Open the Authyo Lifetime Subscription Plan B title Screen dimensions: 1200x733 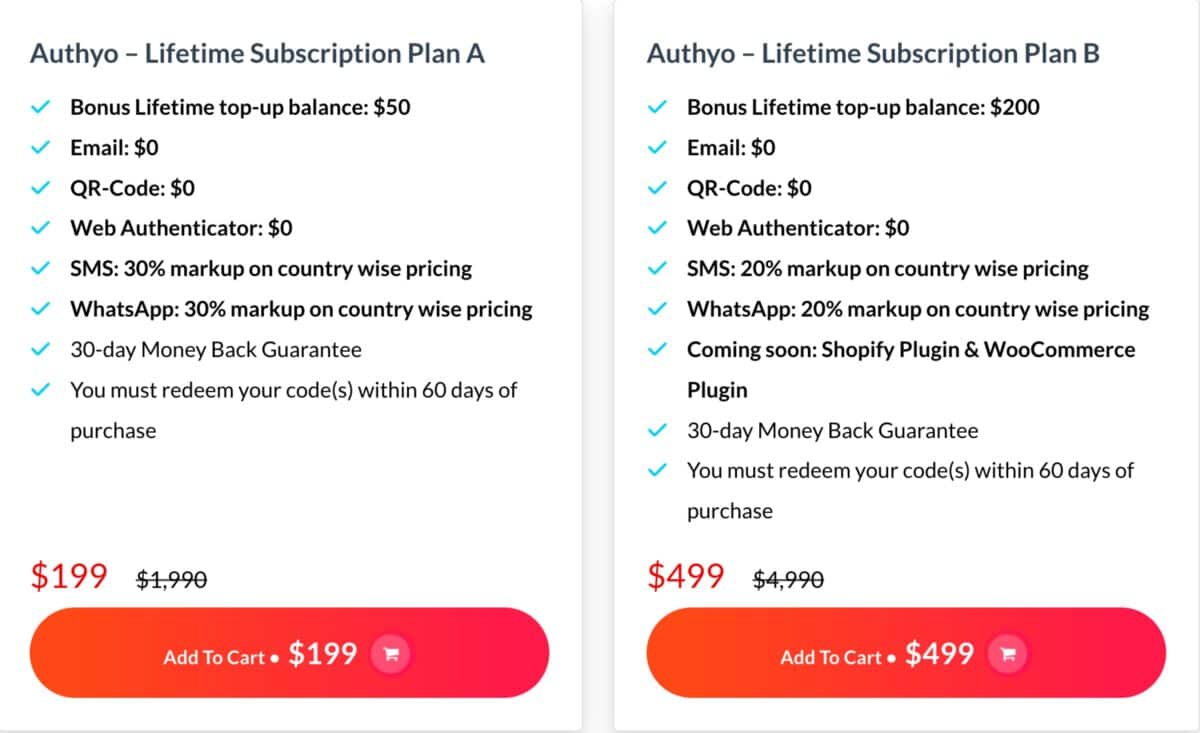(874, 53)
